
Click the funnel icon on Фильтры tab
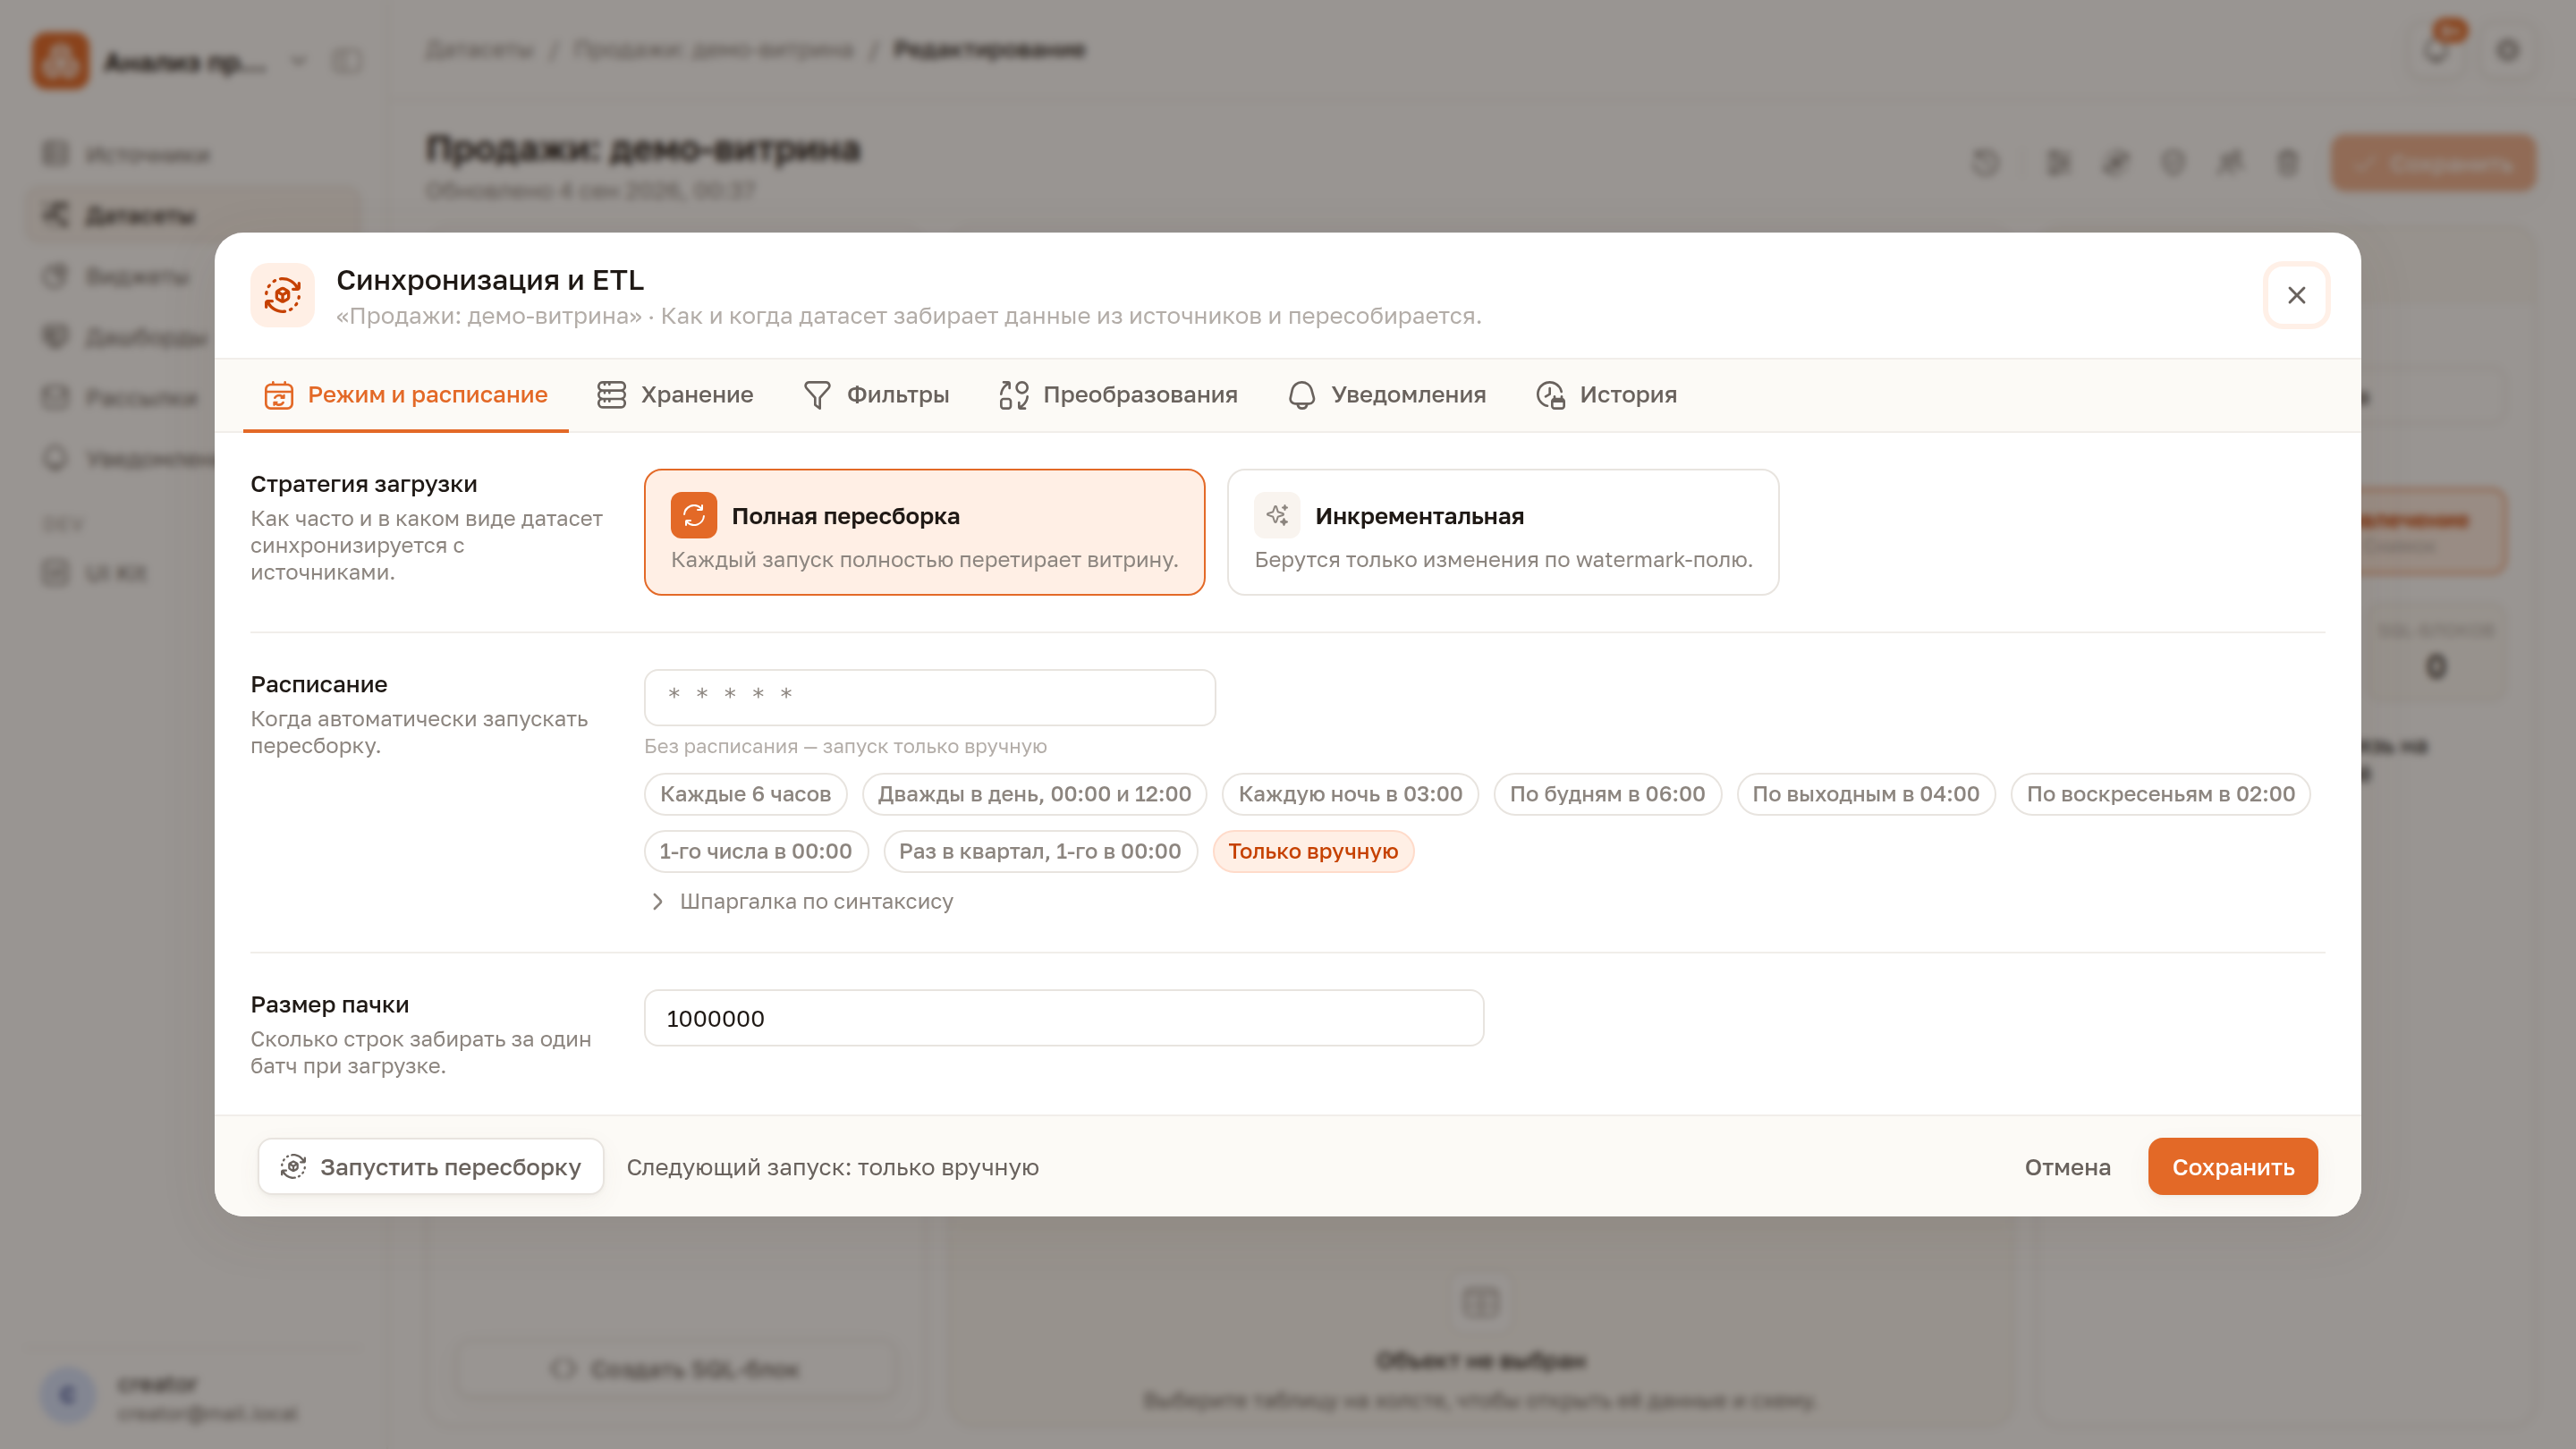(x=817, y=395)
